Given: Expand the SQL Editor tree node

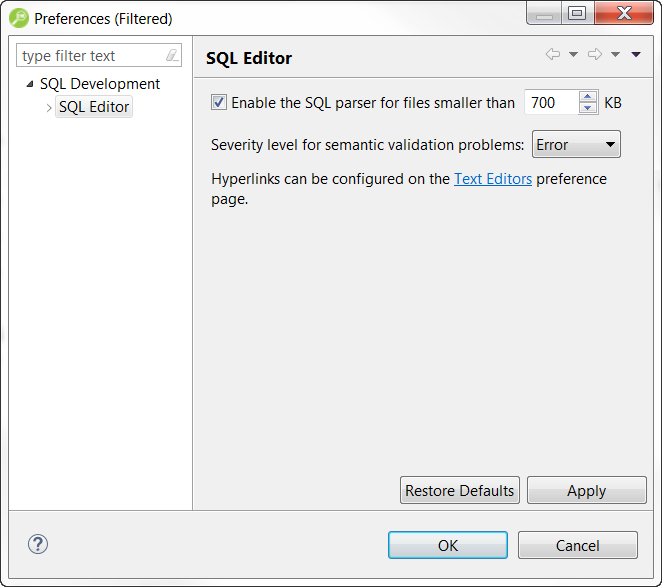Looking at the screenshot, I should (49, 107).
